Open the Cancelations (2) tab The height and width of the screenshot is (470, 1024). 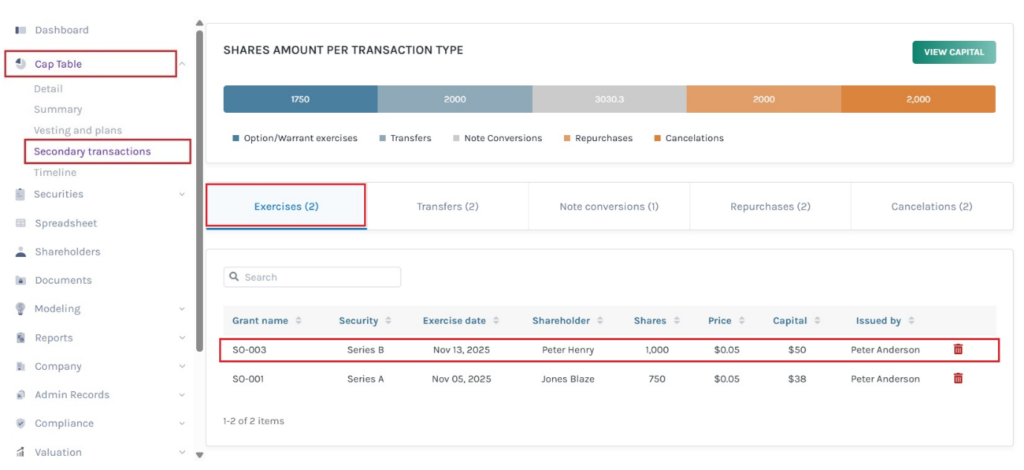click(x=932, y=206)
